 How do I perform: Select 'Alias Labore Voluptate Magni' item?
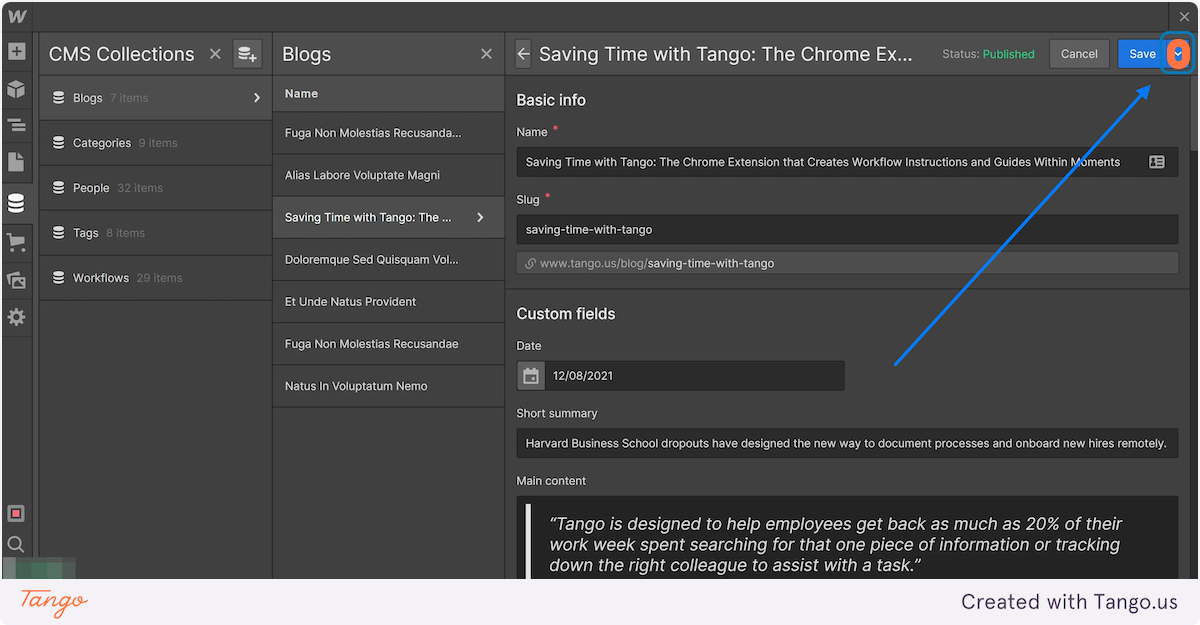(x=388, y=175)
